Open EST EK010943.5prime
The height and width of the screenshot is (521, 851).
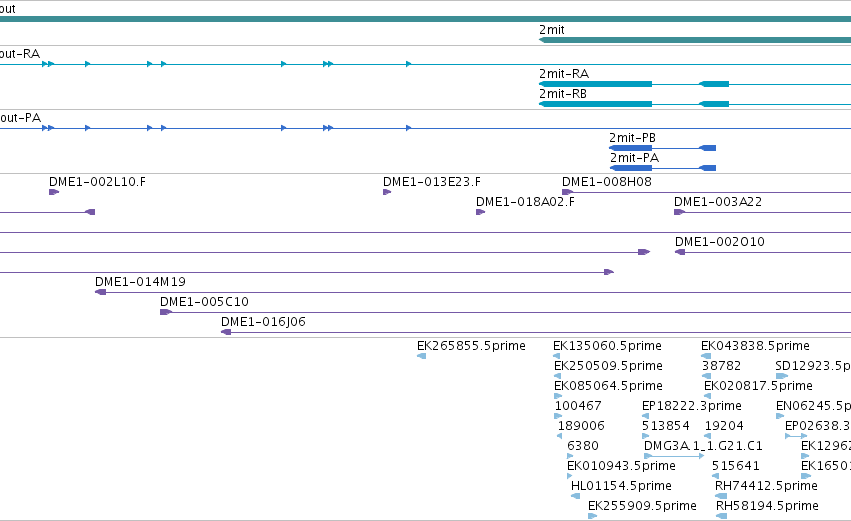pyautogui.click(x=621, y=467)
